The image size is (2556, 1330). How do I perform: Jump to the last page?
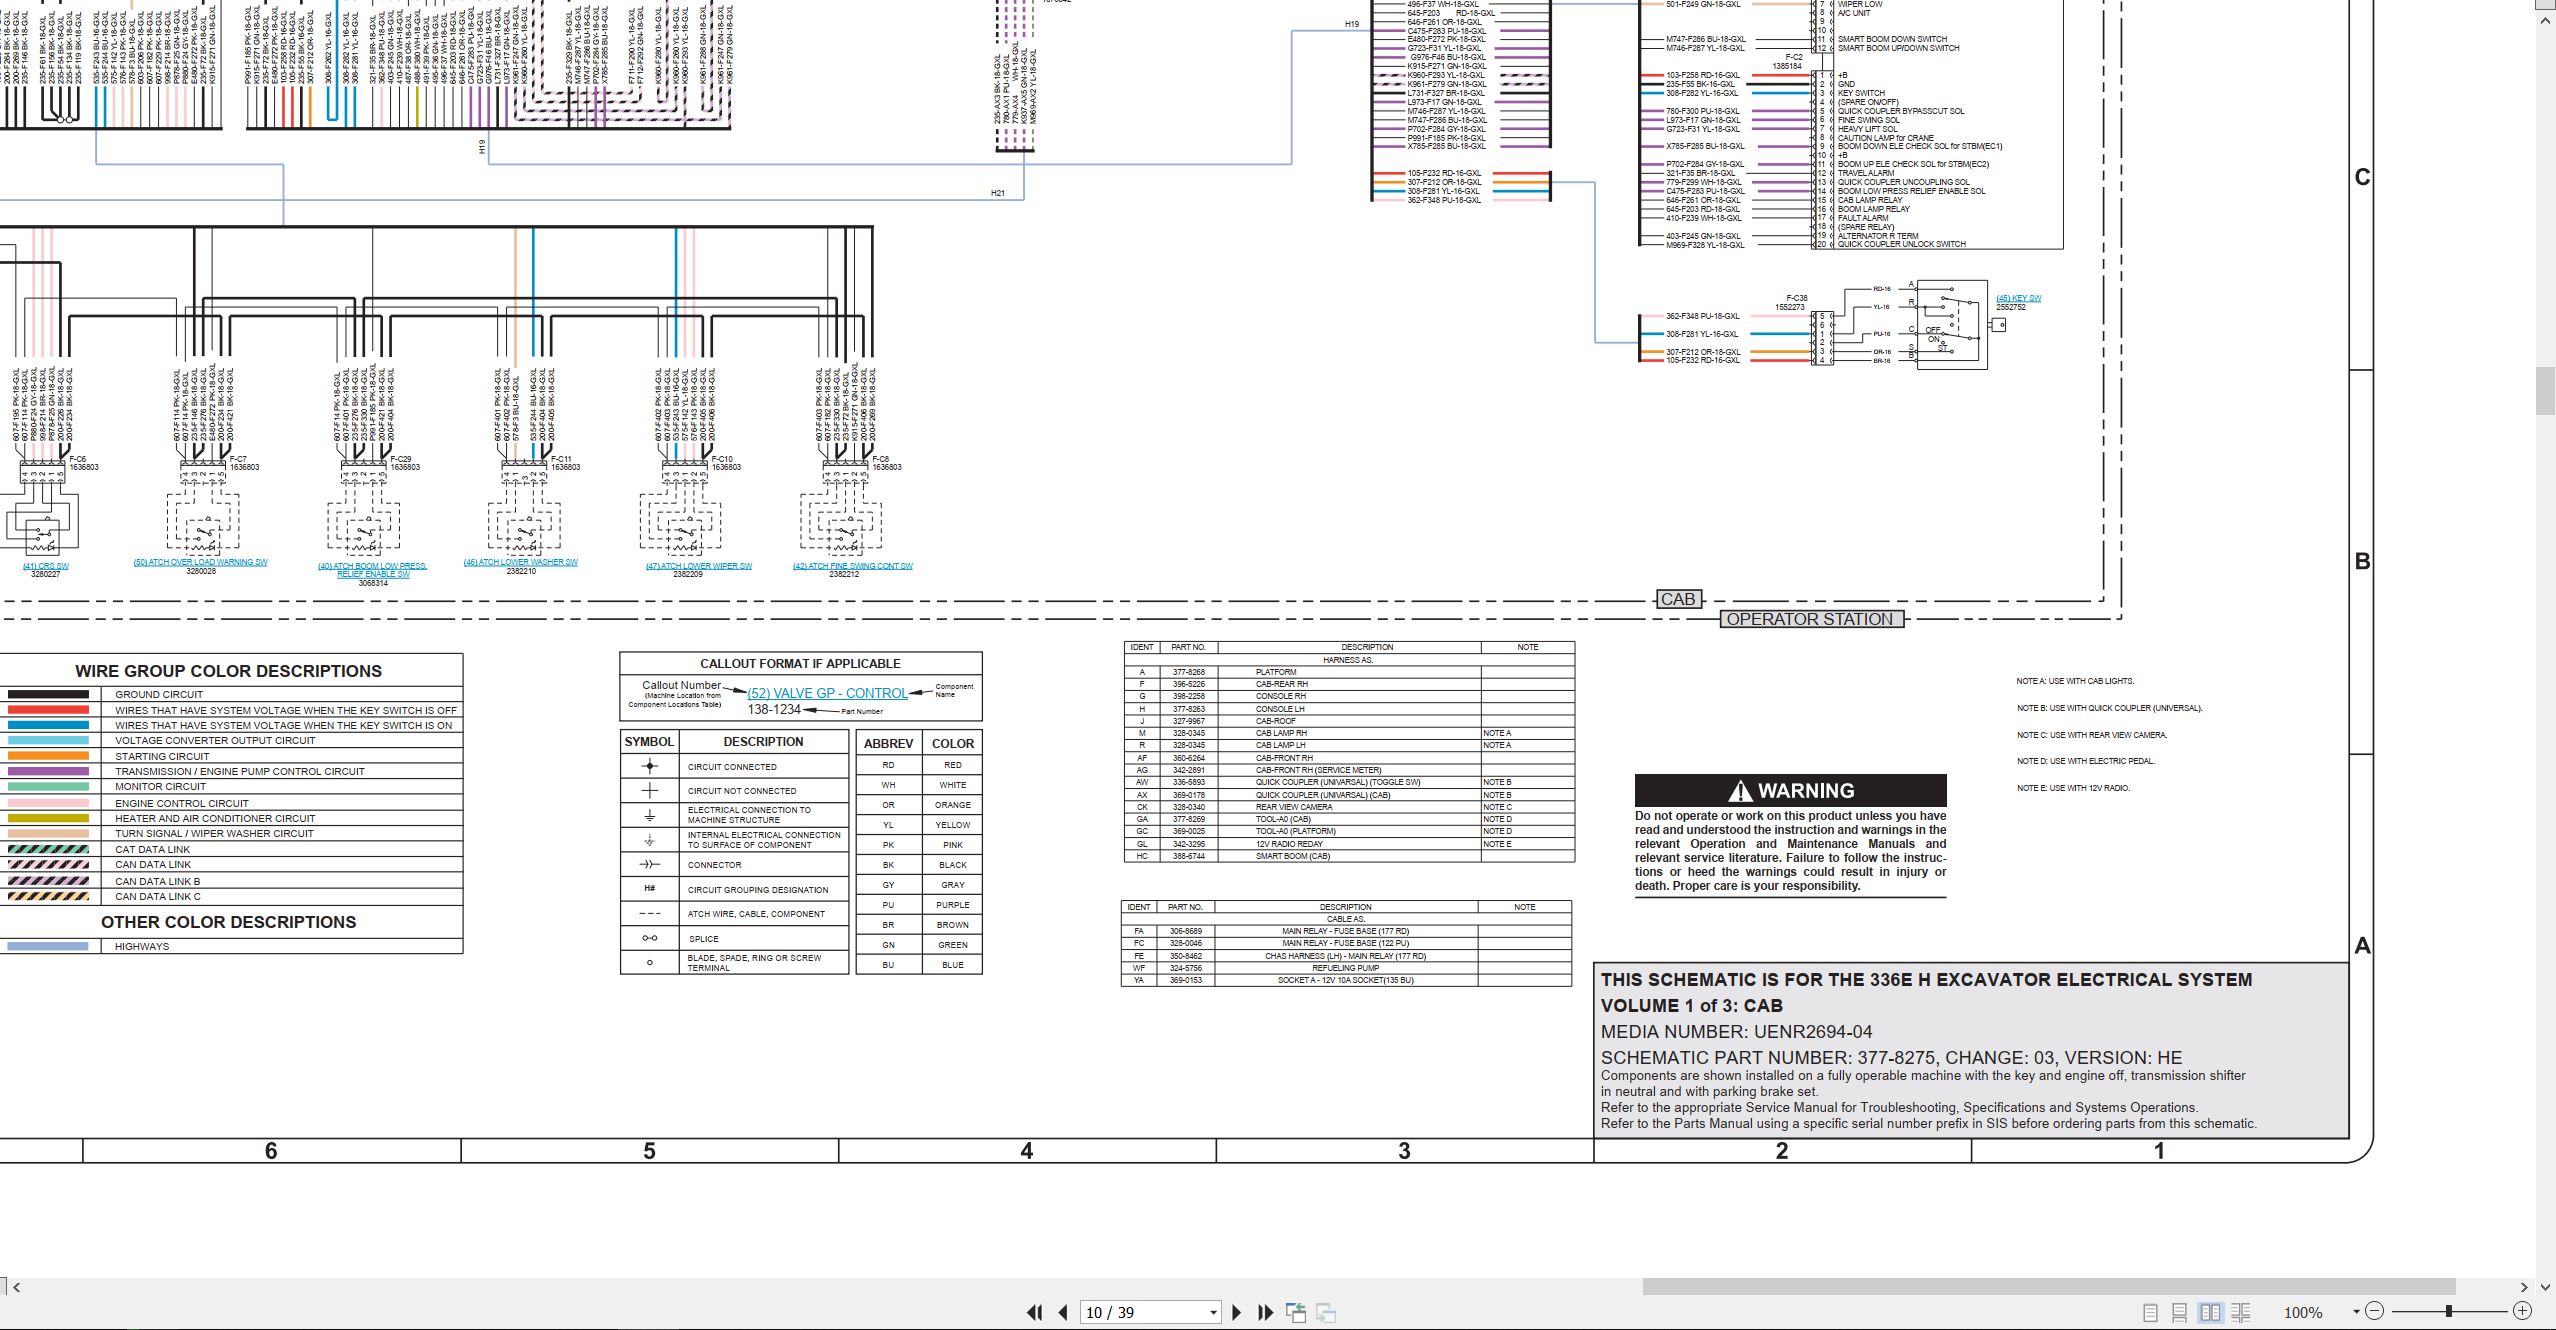(1265, 1312)
